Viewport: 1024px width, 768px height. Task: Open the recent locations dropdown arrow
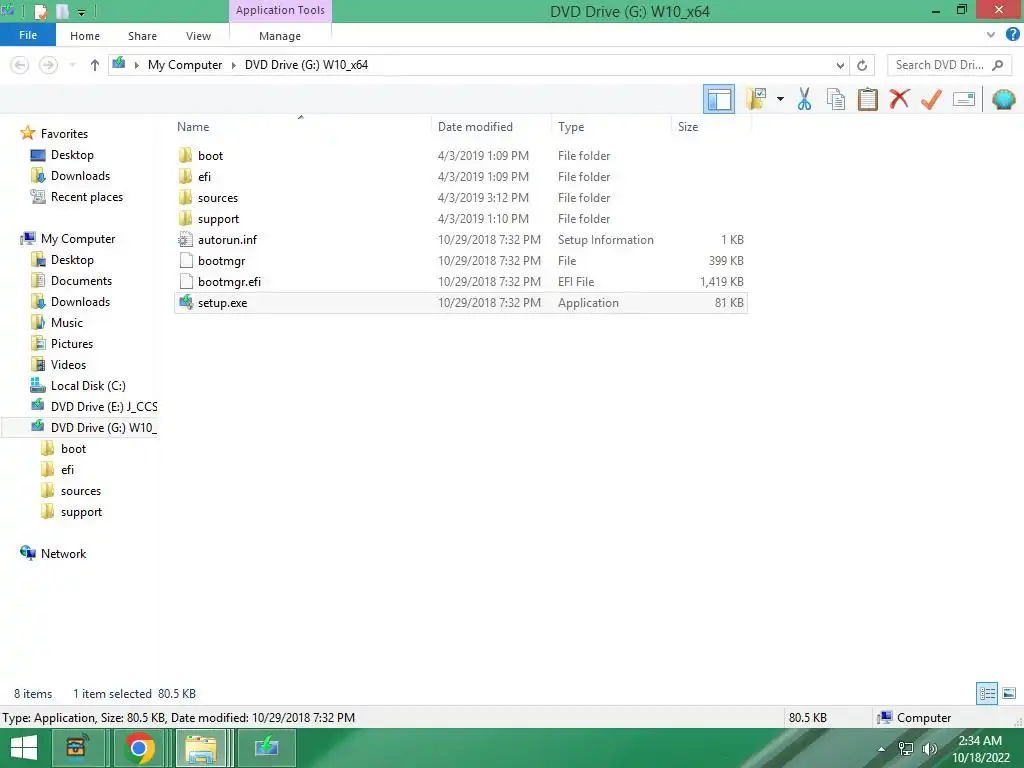[x=72, y=65]
